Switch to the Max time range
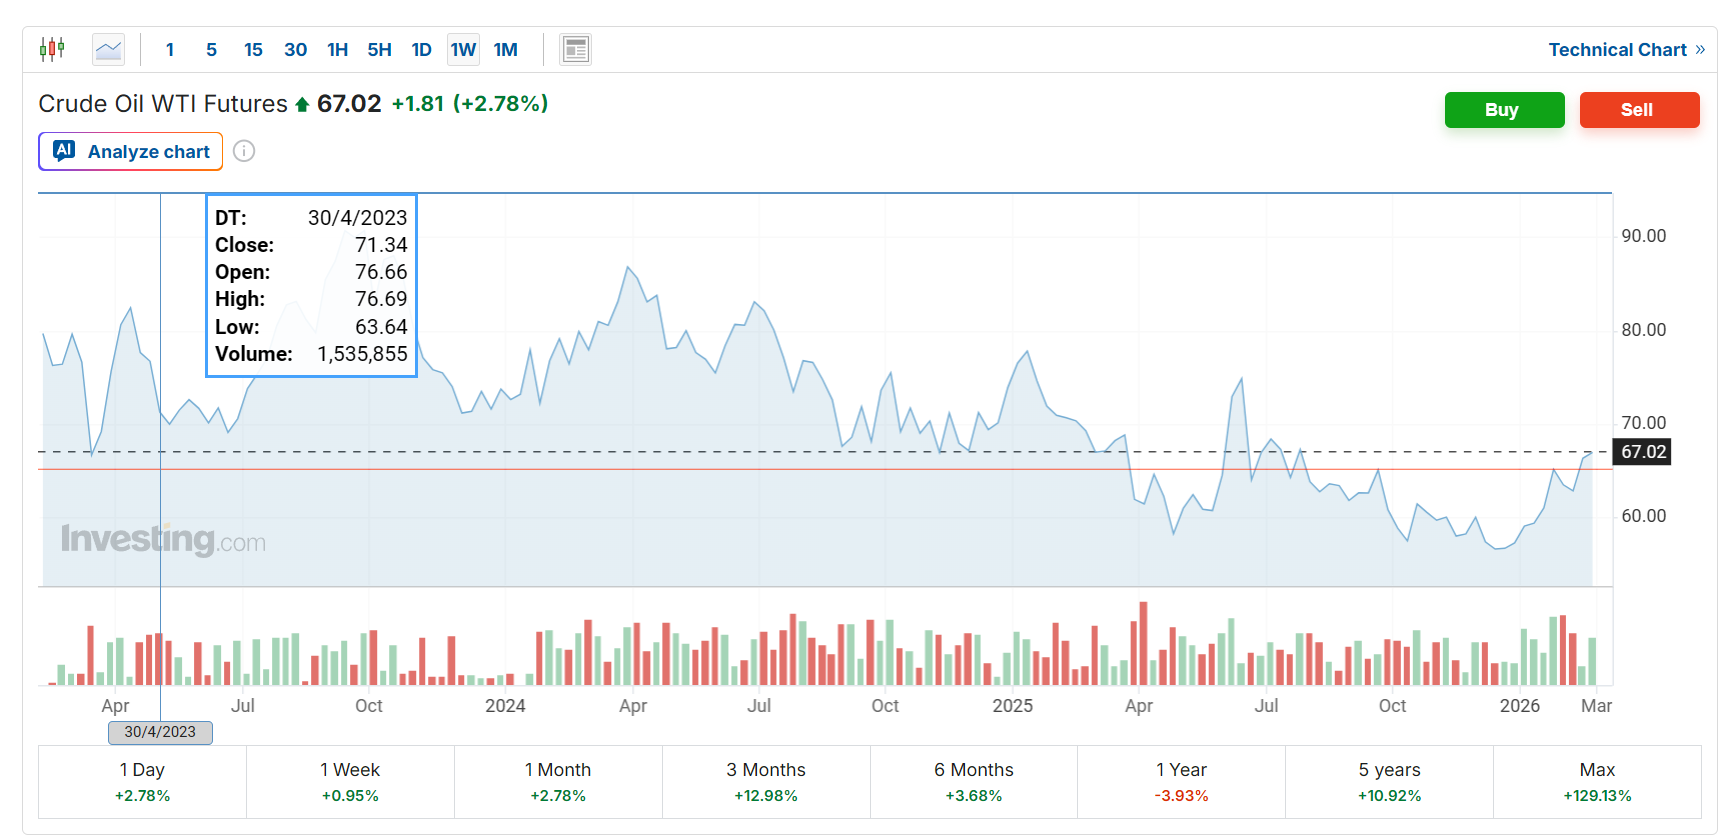1733x836 pixels. pyautogui.click(x=1597, y=782)
